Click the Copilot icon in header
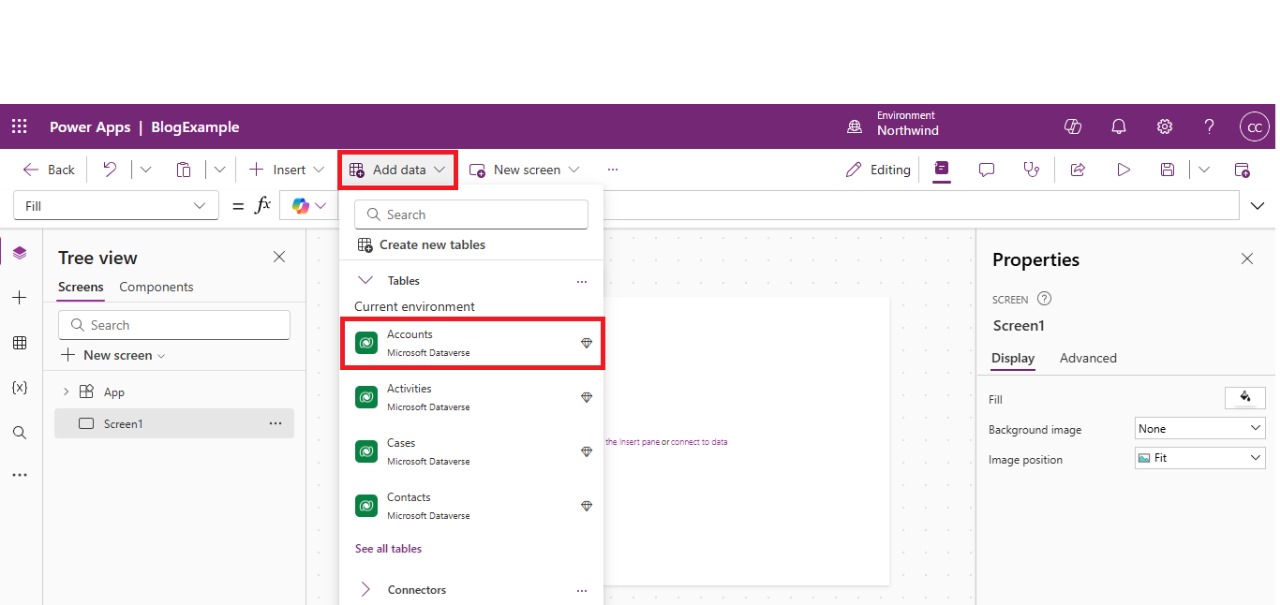The width and height of the screenshot is (1280, 605). pos(1073,127)
